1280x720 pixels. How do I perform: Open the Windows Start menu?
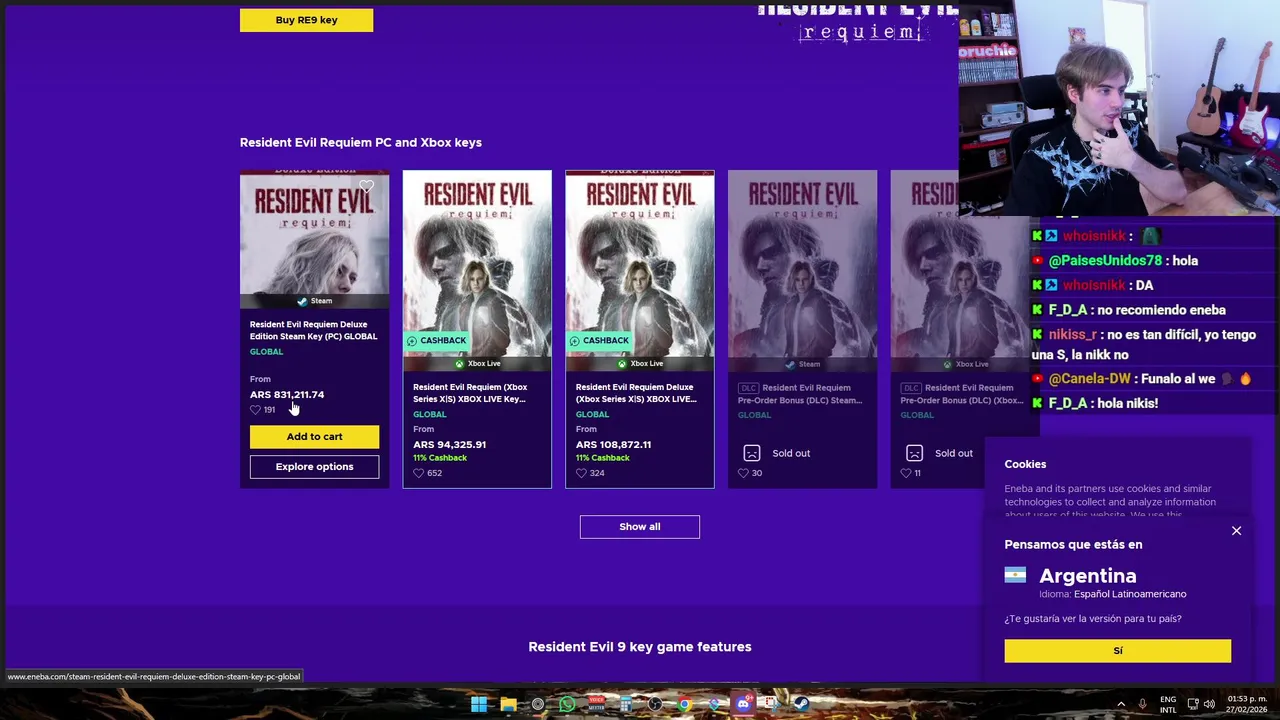click(479, 704)
